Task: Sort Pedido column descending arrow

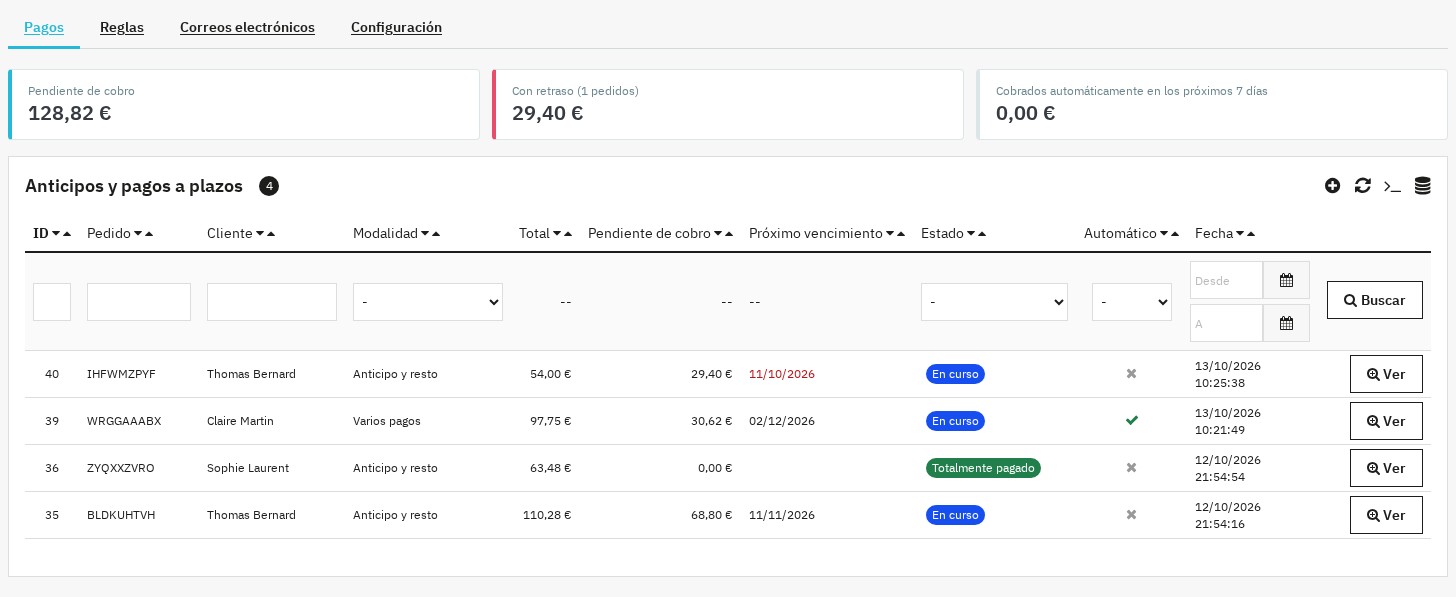Action: pyautogui.click(x=138, y=234)
